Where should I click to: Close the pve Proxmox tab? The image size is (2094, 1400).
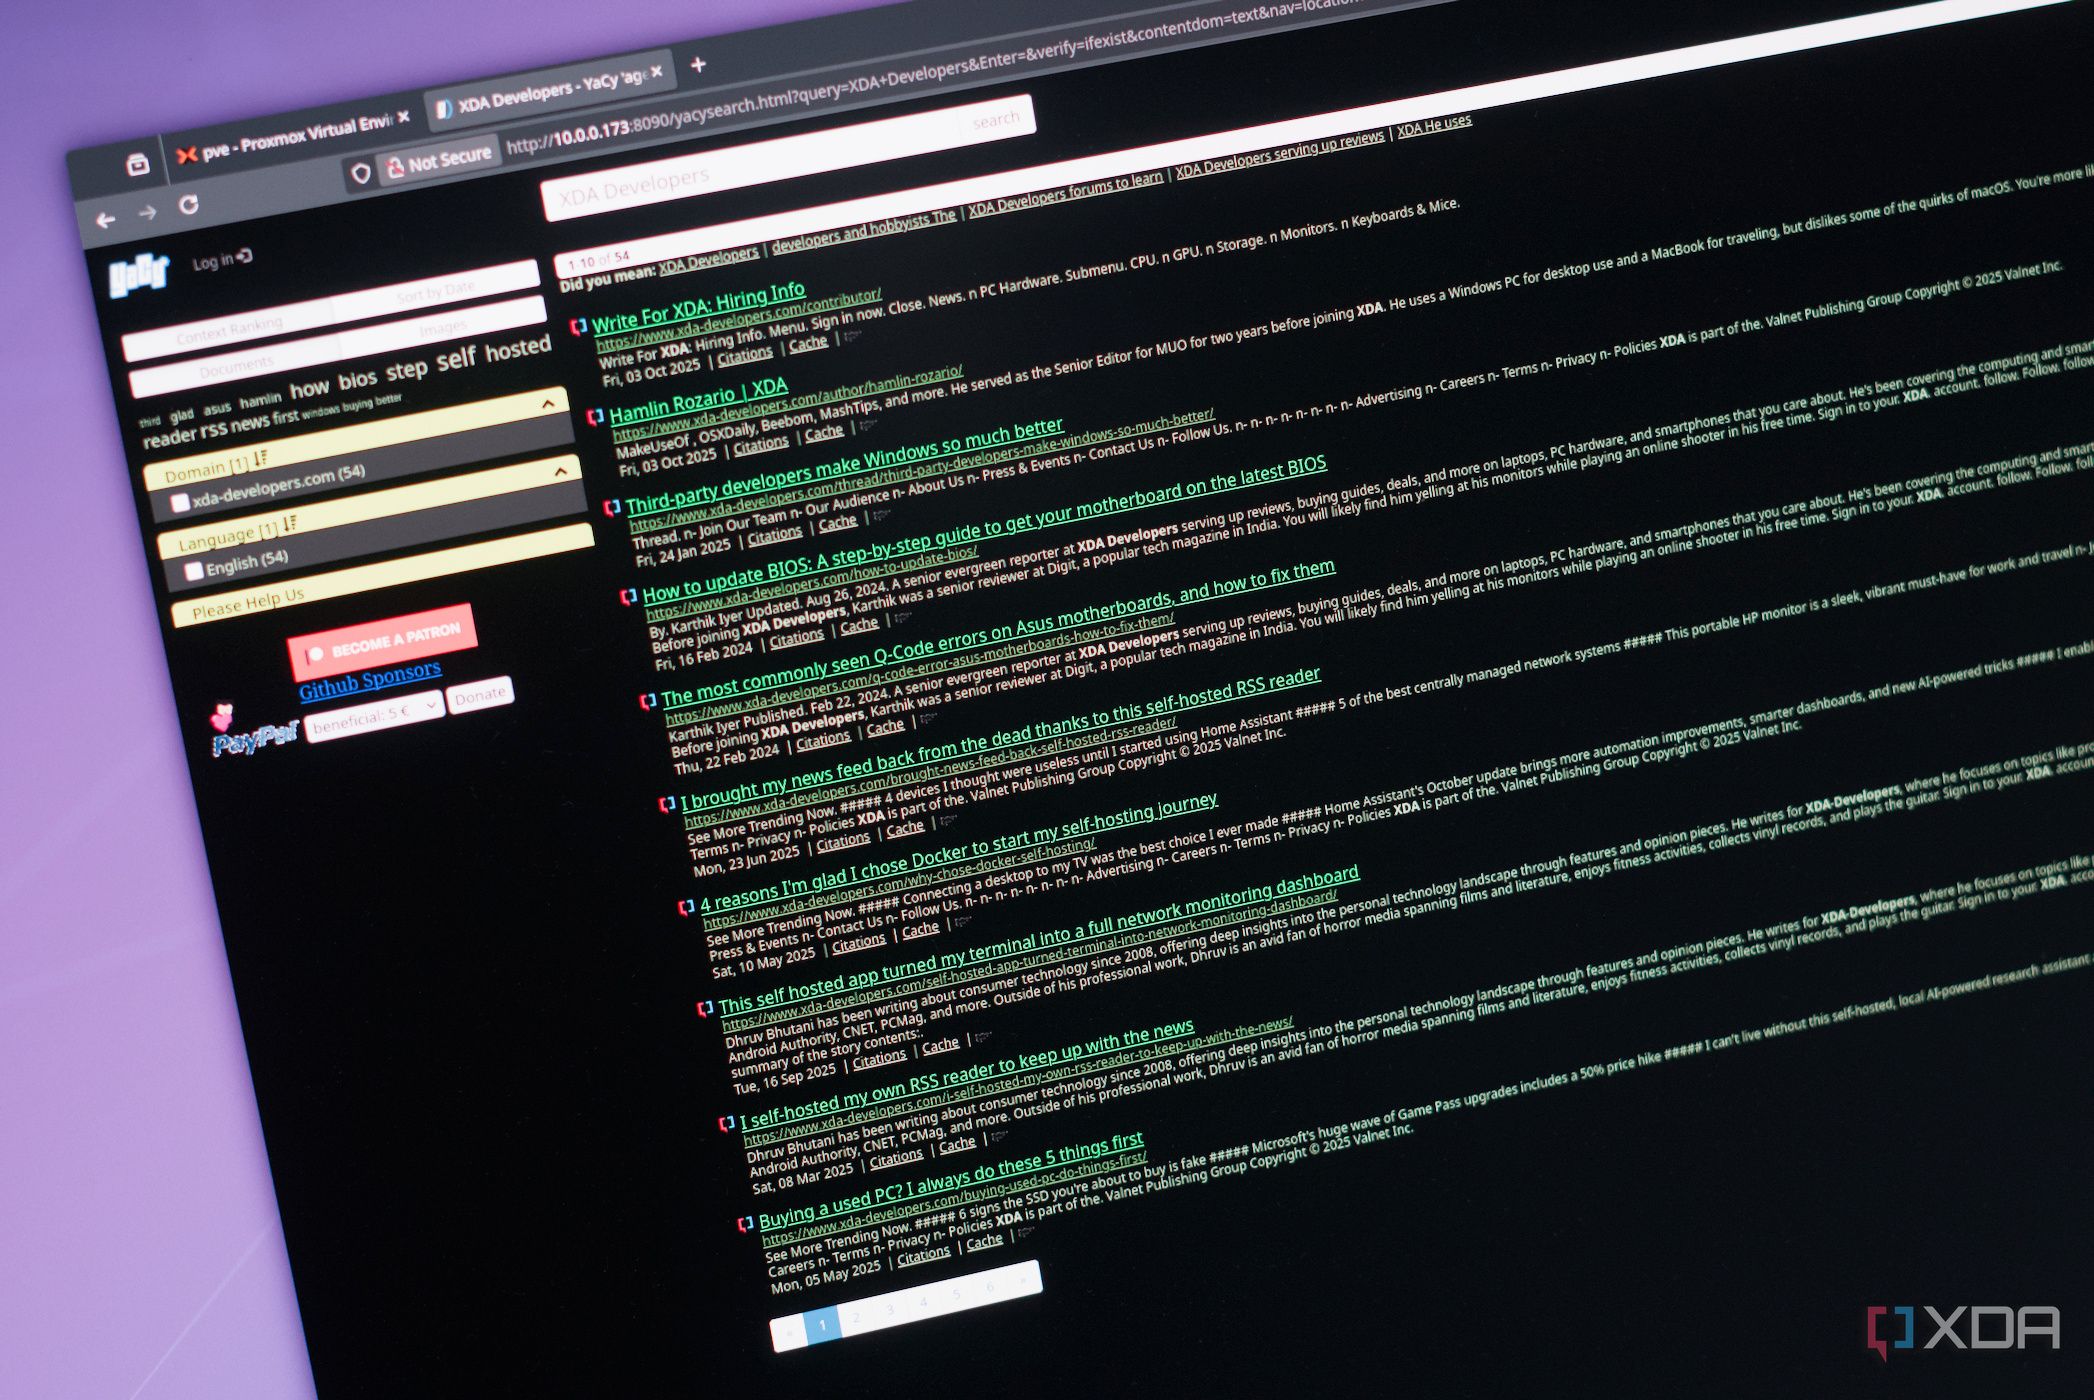[x=403, y=117]
